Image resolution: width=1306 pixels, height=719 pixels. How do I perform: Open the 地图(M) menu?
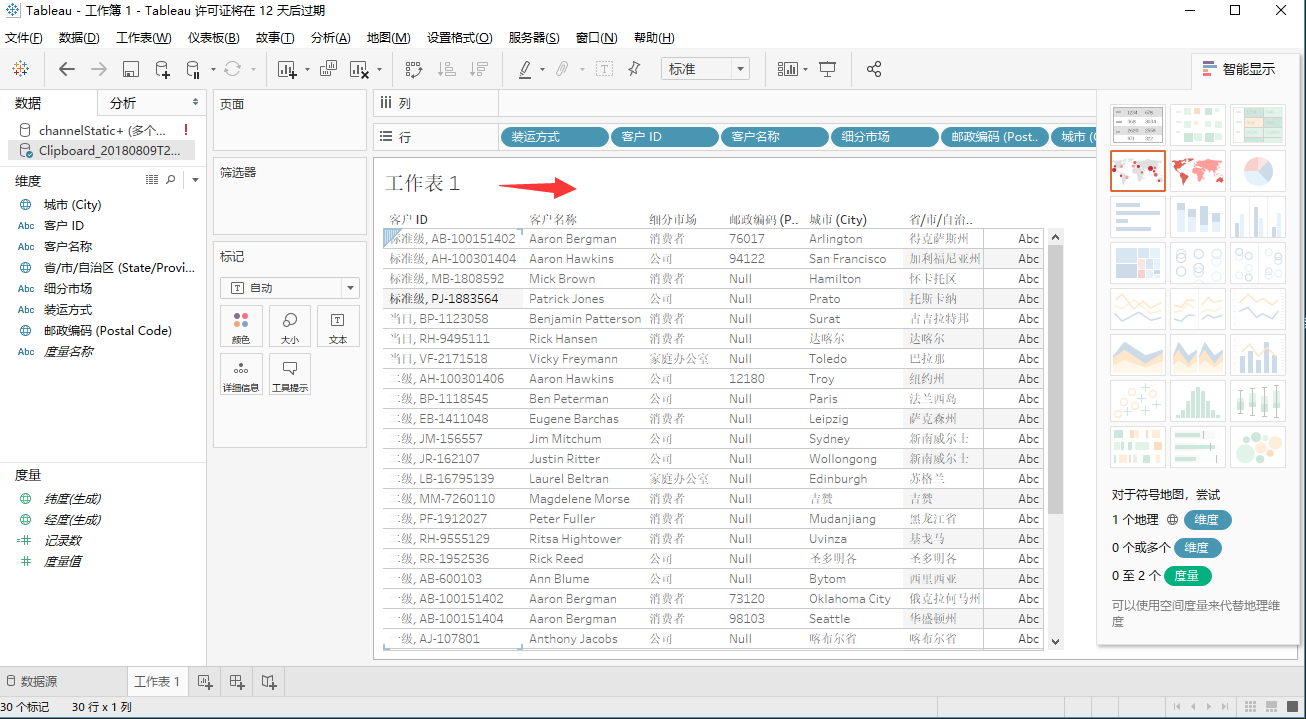click(x=388, y=38)
